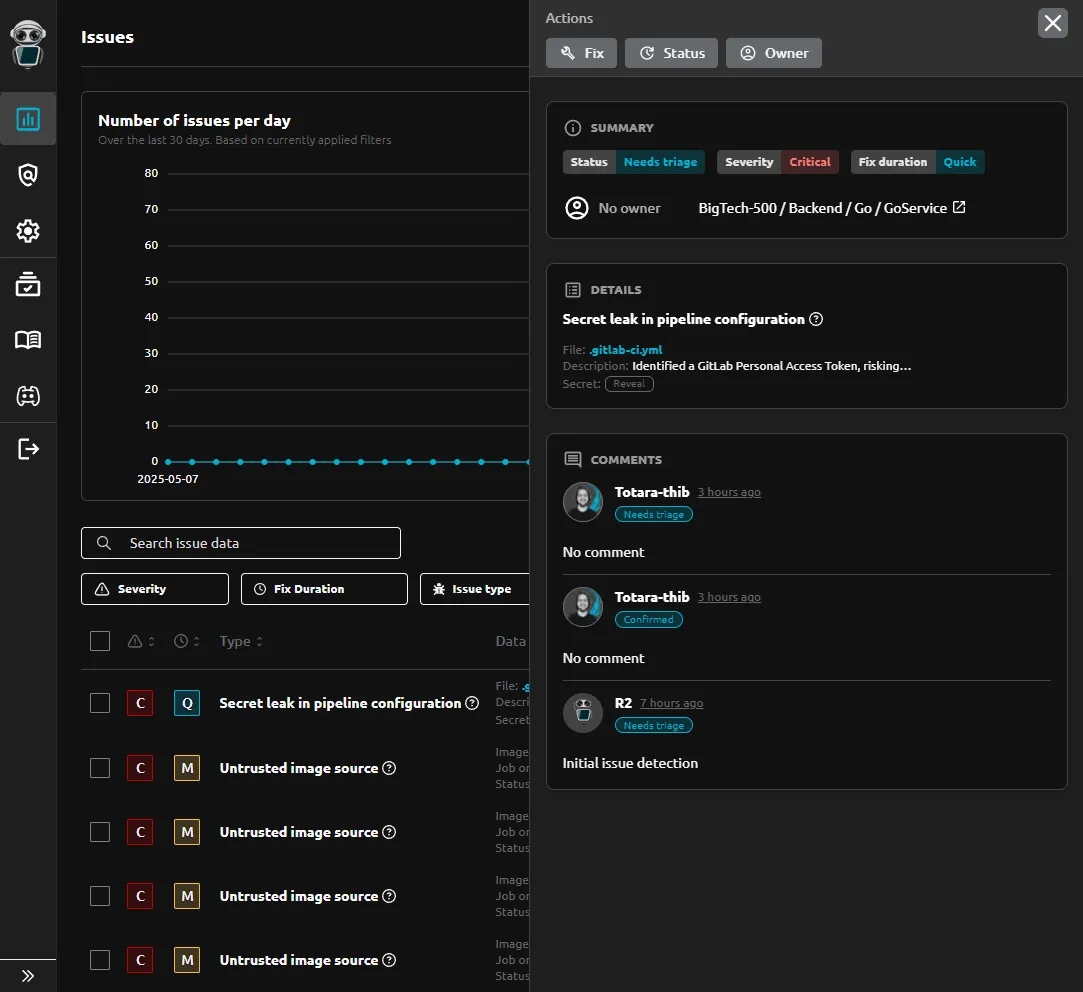Click the Owner button in Actions panel

click(773, 52)
